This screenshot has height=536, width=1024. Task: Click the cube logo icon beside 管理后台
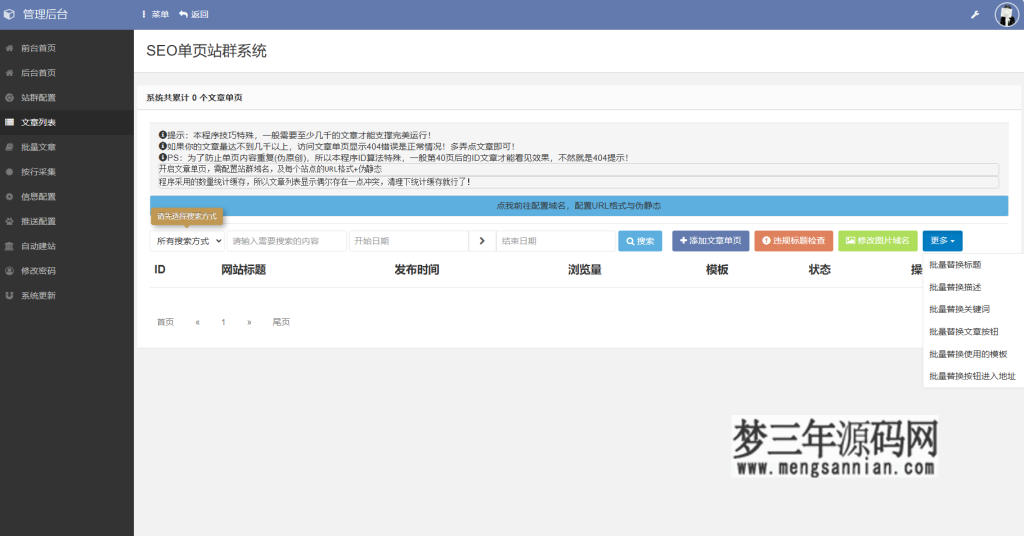click(x=9, y=14)
